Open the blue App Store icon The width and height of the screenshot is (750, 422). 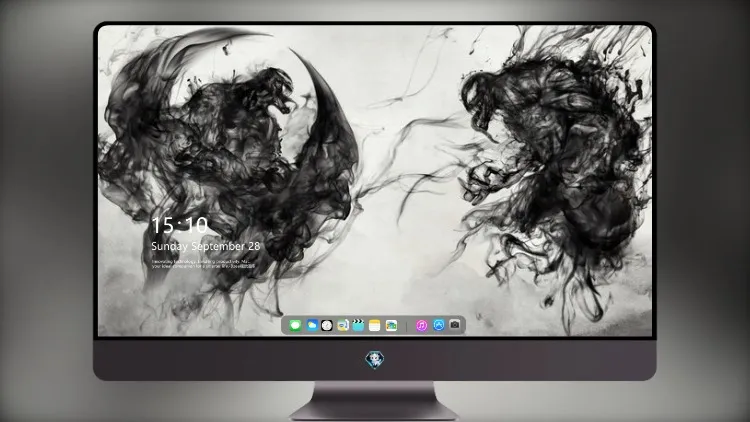(x=439, y=325)
